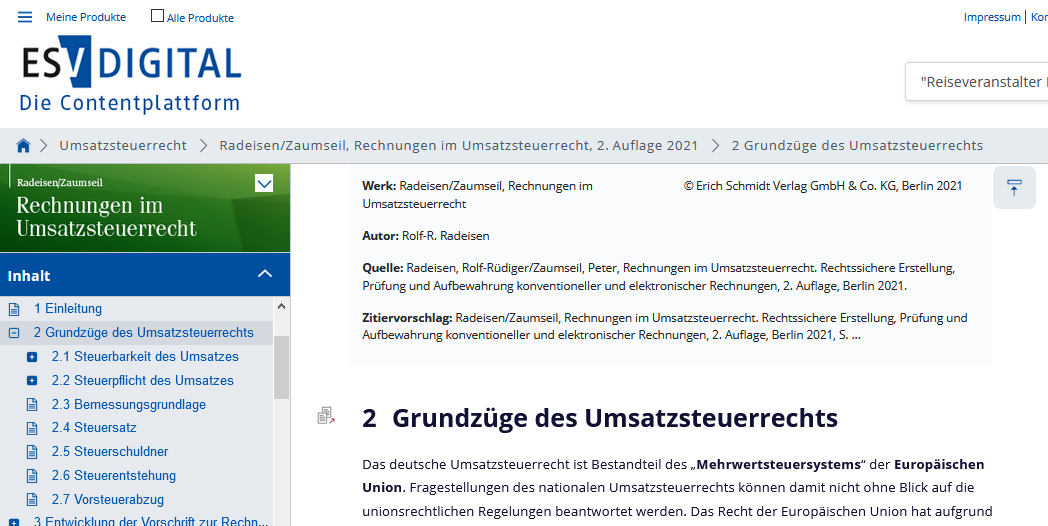This screenshot has width=1048, height=526.
Task: Click the home icon in breadcrumb
Action: point(24,146)
